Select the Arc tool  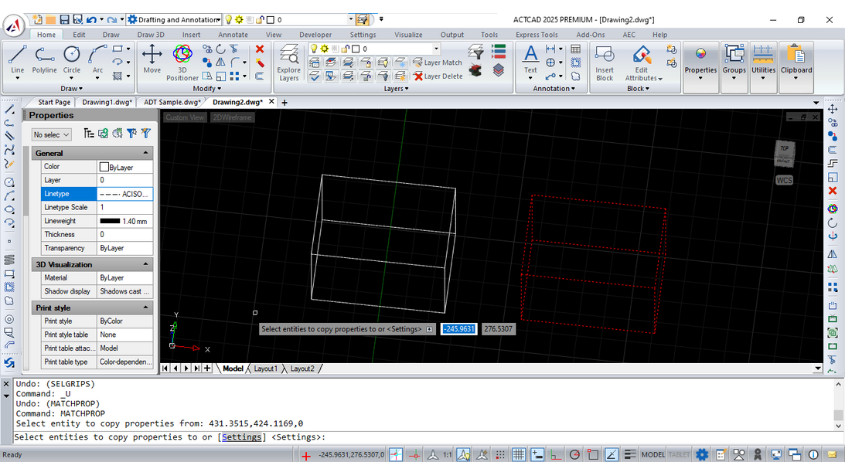point(98,59)
